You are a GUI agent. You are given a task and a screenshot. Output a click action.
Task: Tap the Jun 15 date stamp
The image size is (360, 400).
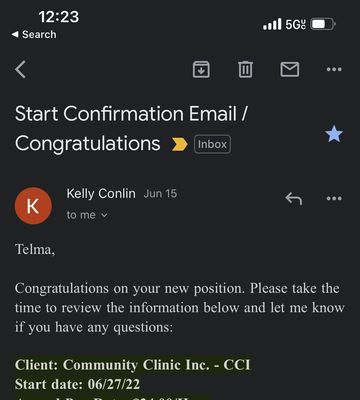tap(160, 194)
